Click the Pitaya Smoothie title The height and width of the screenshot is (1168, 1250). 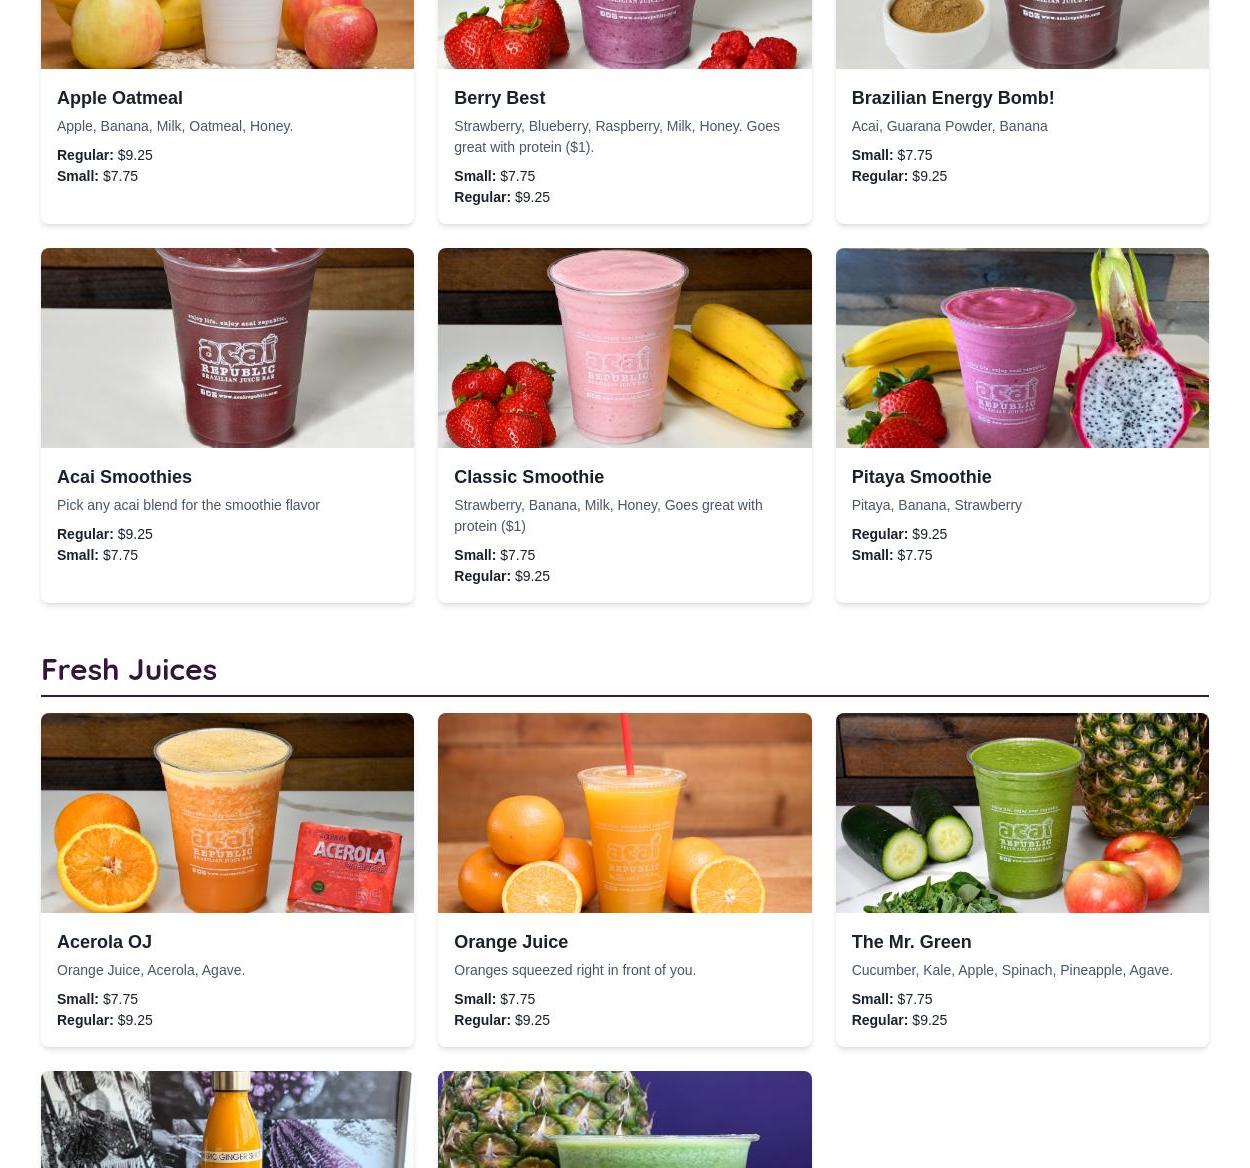coord(921,477)
